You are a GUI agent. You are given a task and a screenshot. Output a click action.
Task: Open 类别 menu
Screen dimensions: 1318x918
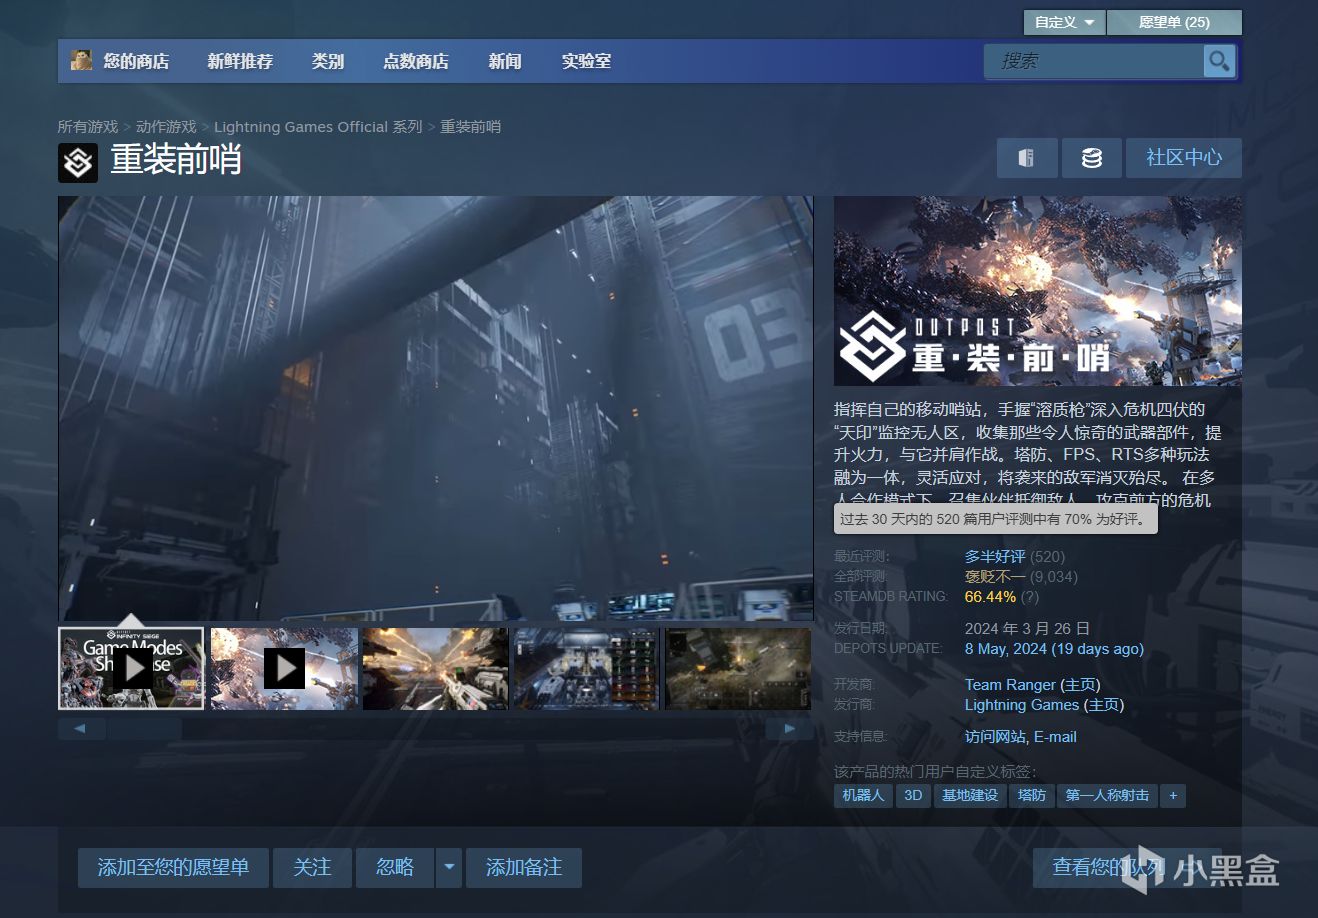pyautogui.click(x=328, y=61)
